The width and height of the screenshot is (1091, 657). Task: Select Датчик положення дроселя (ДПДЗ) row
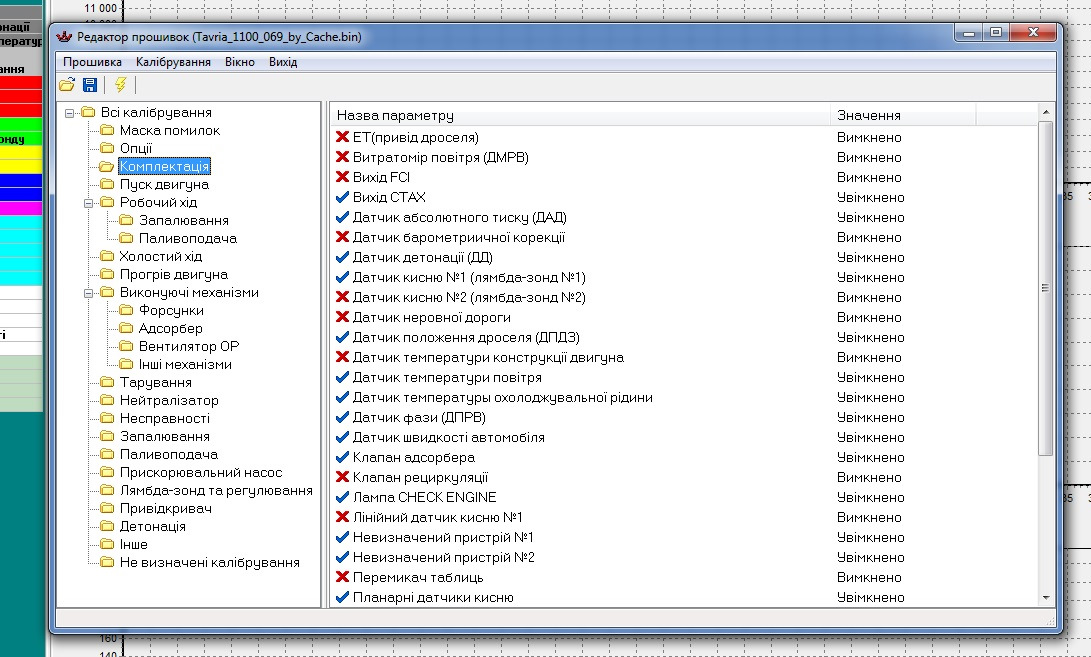pyautogui.click(x=685, y=338)
